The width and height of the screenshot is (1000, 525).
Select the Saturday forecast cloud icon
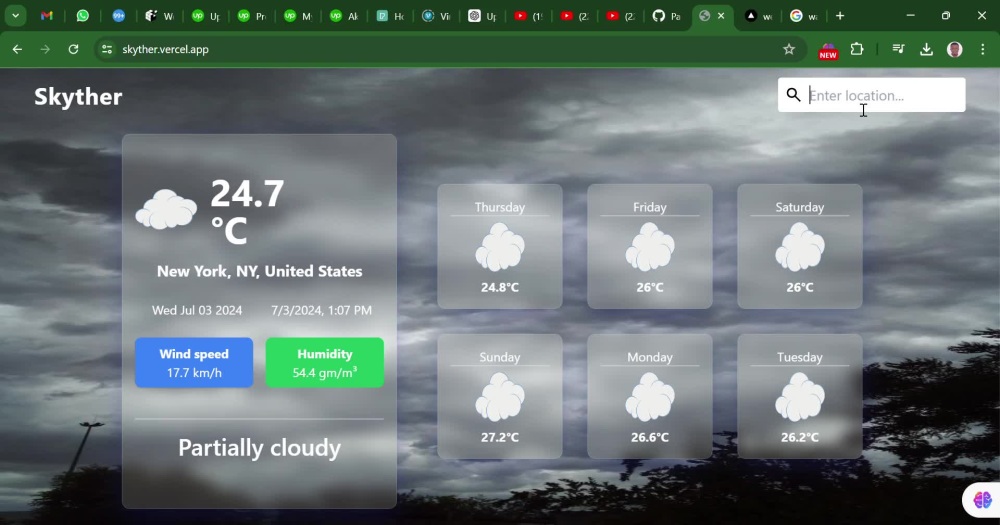pos(800,247)
